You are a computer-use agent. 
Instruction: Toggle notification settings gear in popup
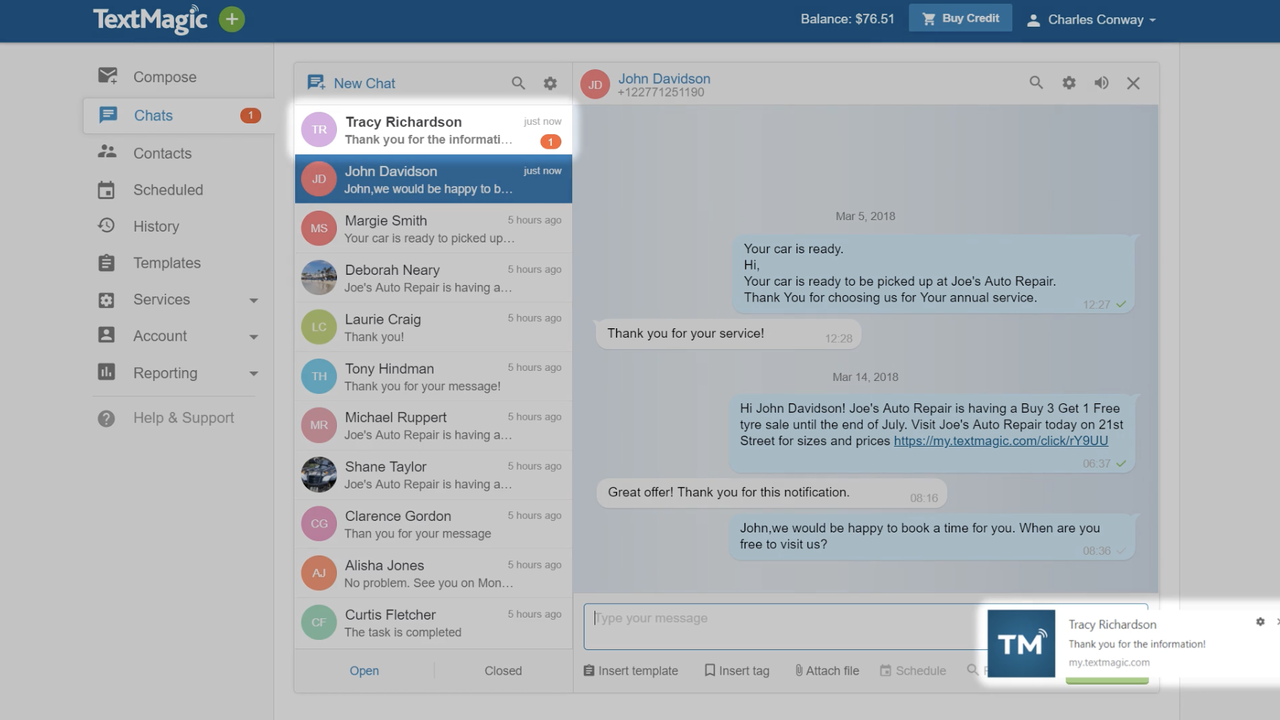coord(1260,621)
